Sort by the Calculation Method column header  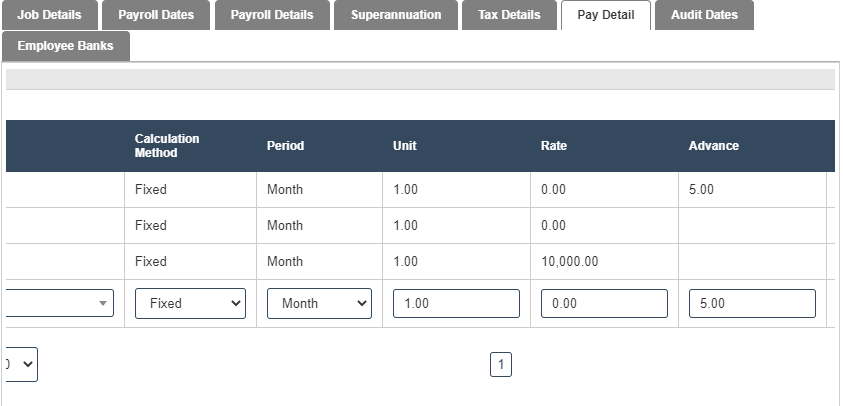point(167,146)
